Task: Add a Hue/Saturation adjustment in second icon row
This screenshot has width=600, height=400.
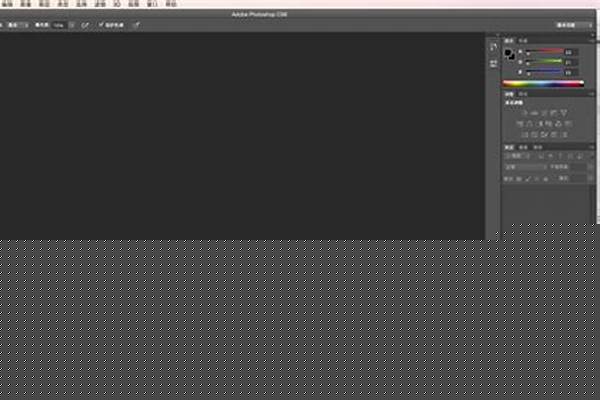Action: tap(521, 123)
